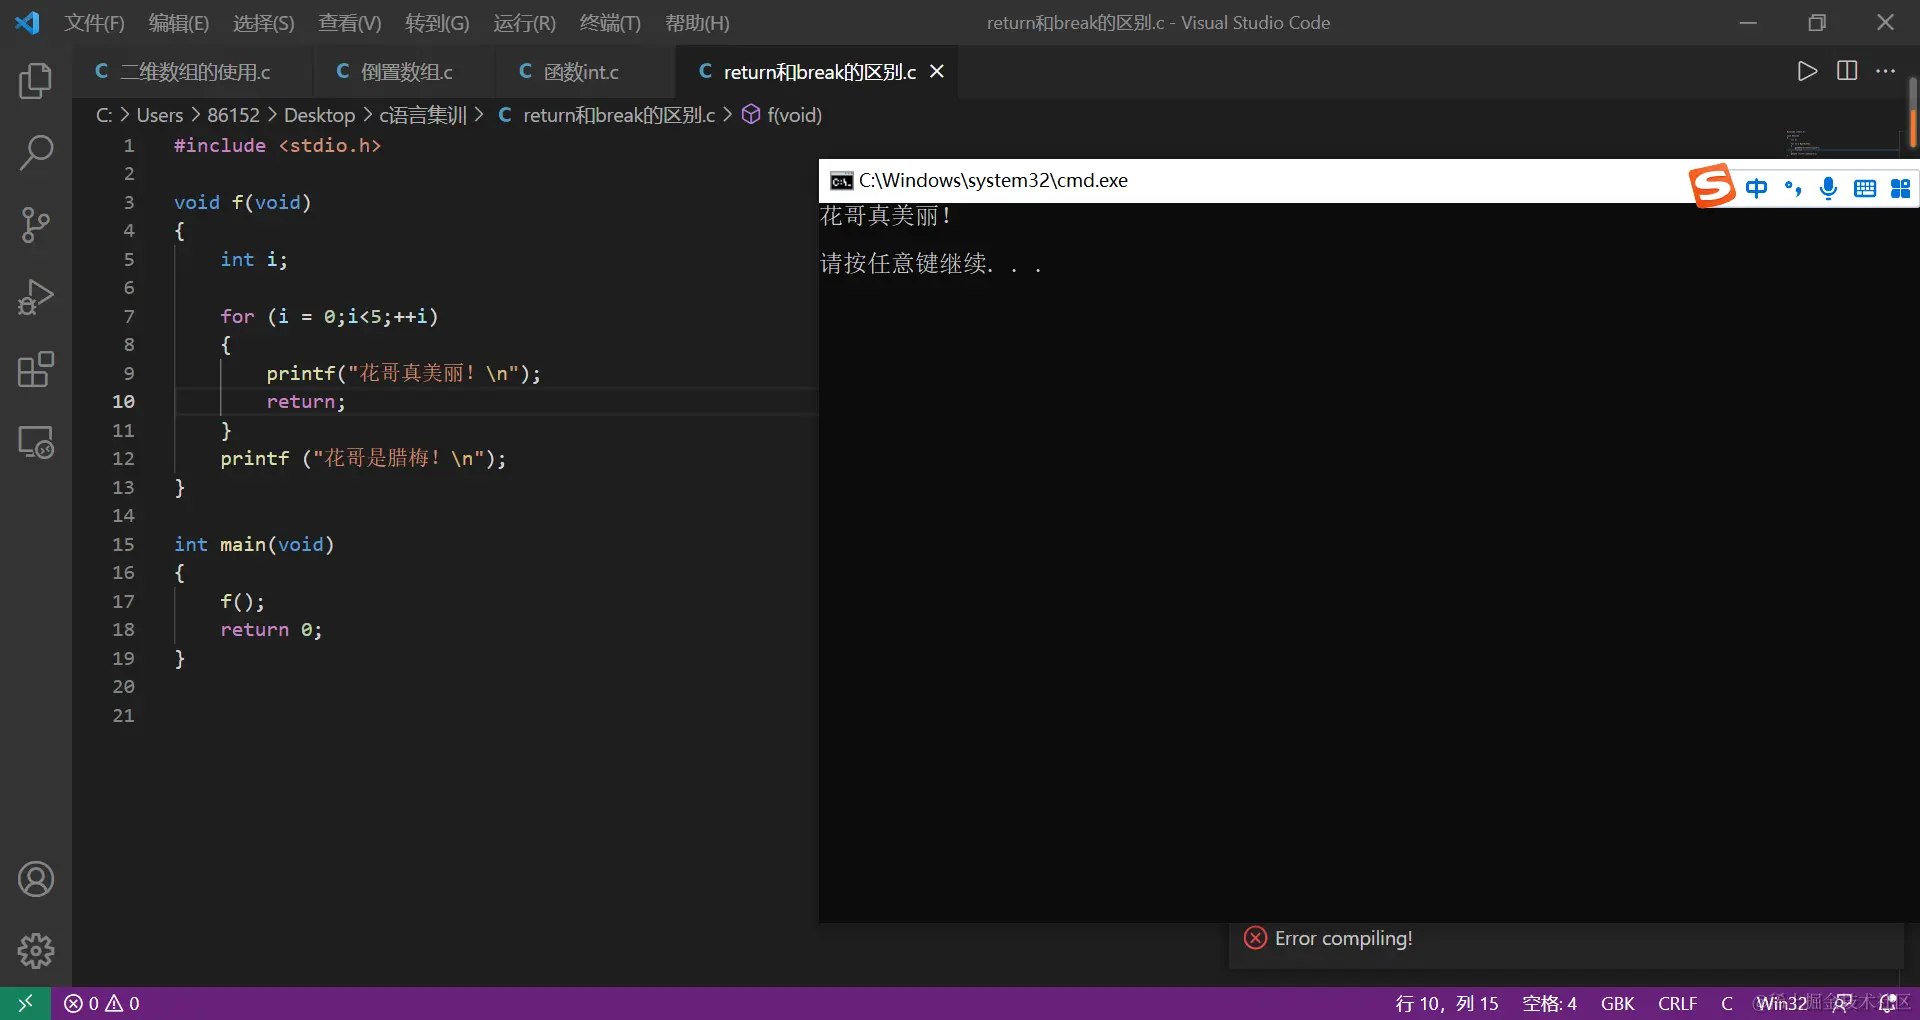Viewport: 1920px width, 1020px height.
Task: Click the cmd.exe window title bar text
Action: tap(993, 180)
